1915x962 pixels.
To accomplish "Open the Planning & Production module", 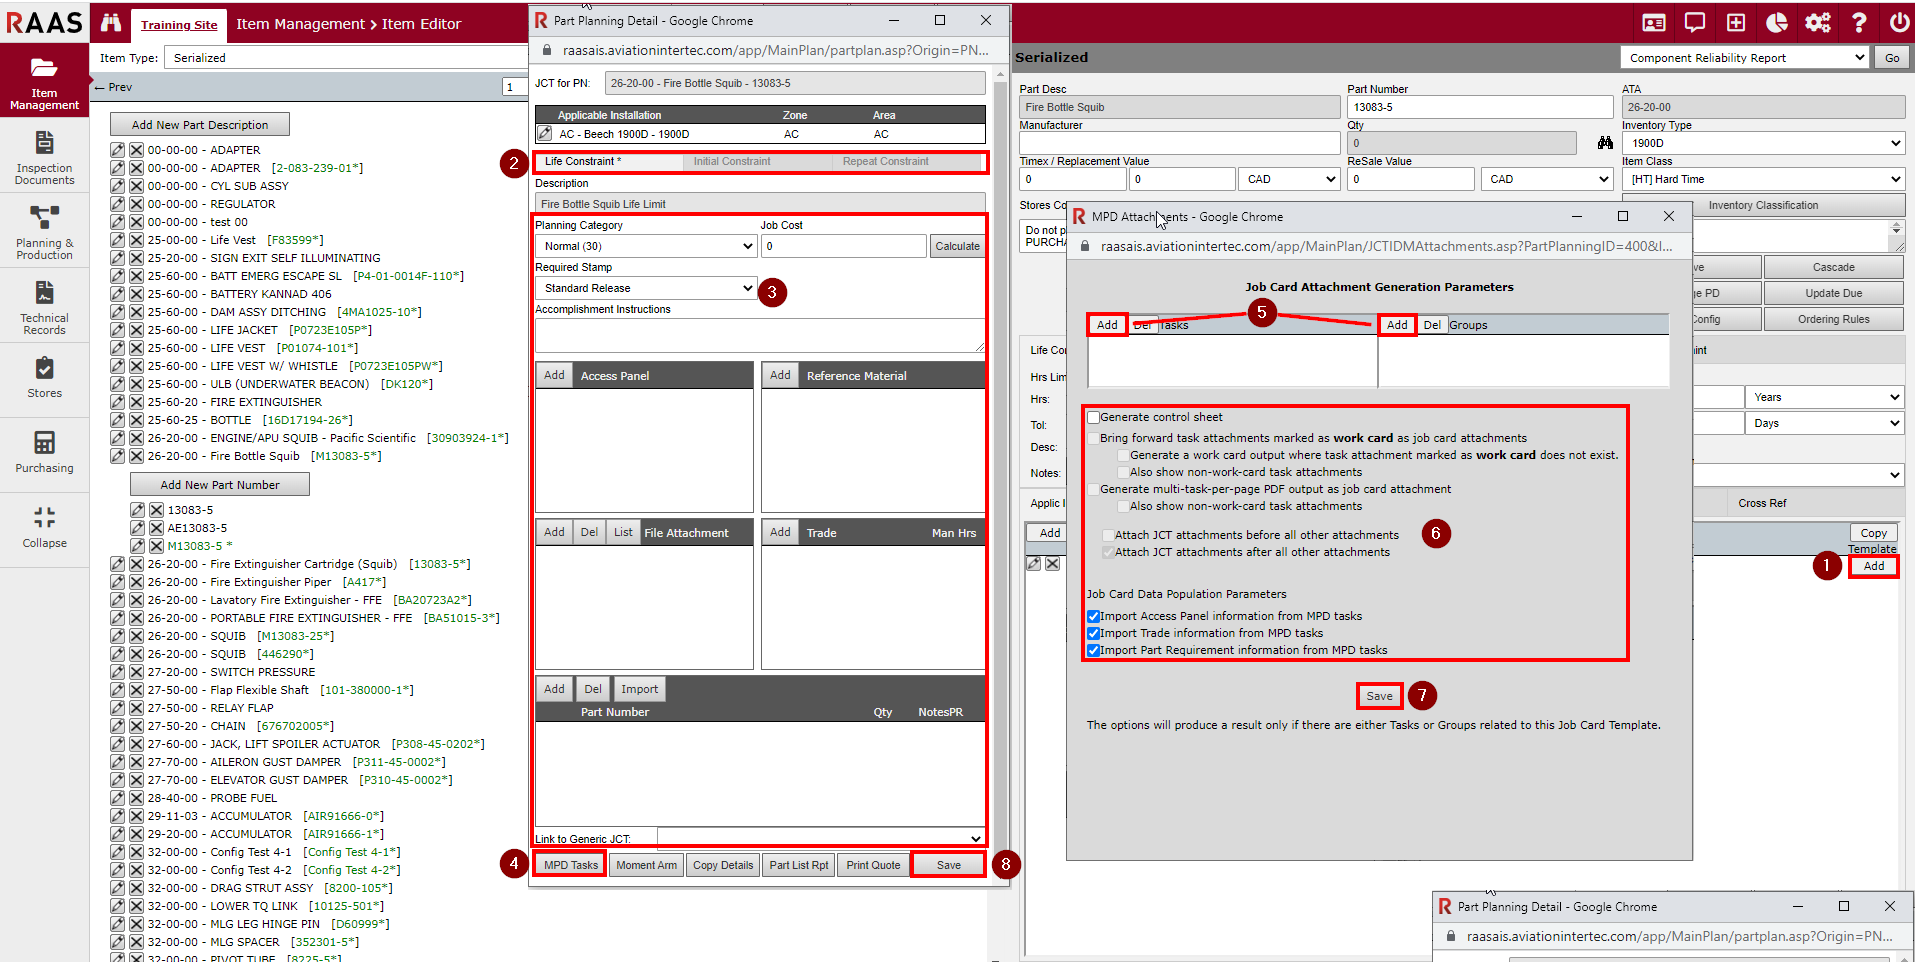I will (x=44, y=232).
